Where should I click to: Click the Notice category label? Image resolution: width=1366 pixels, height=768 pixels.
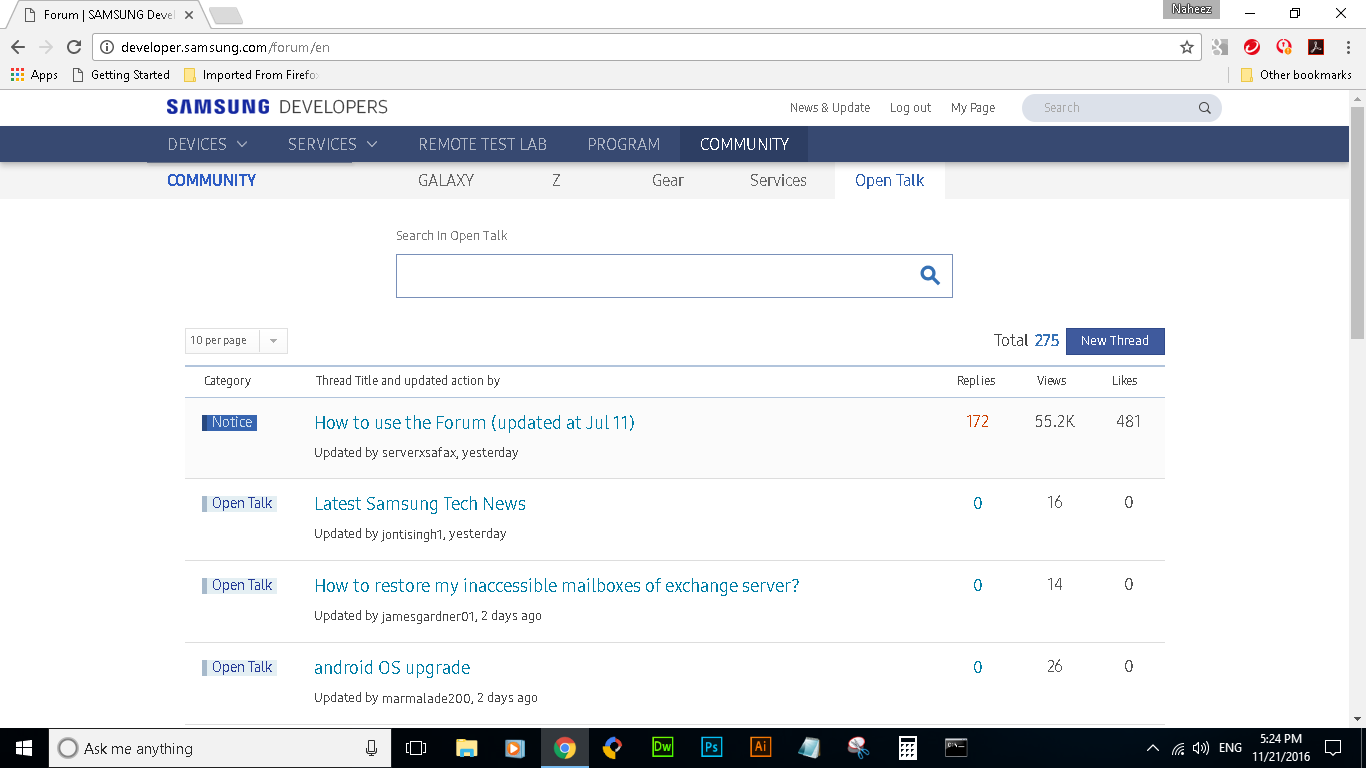[230, 423]
